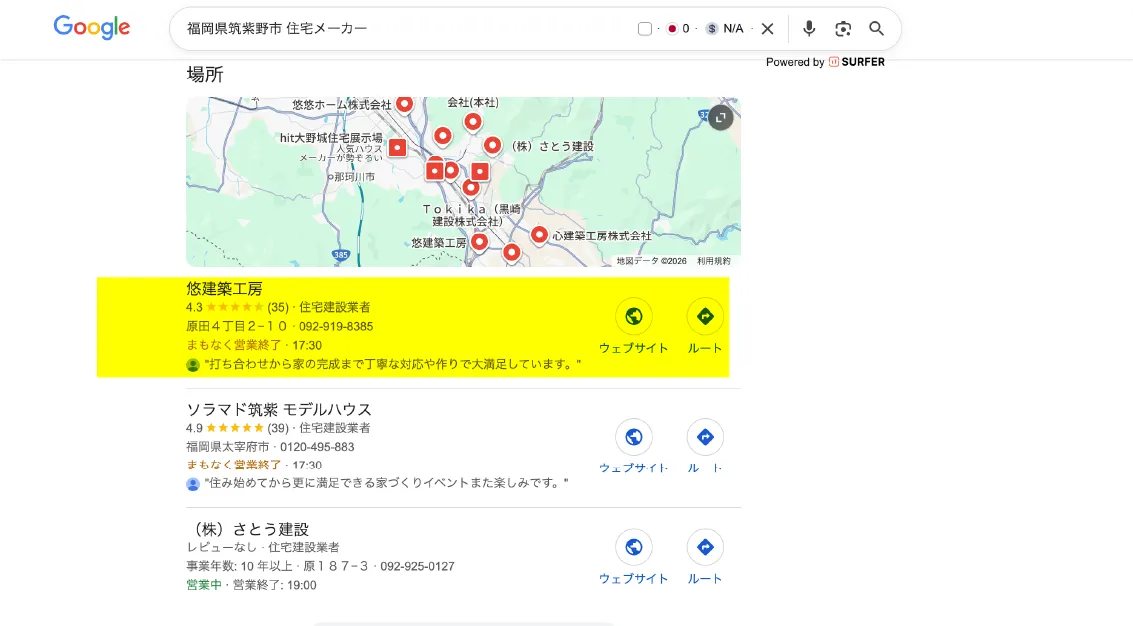Toggle the Surfer checkbox in the search bar
The height and width of the screenshot is (626, 1133).
644,28
